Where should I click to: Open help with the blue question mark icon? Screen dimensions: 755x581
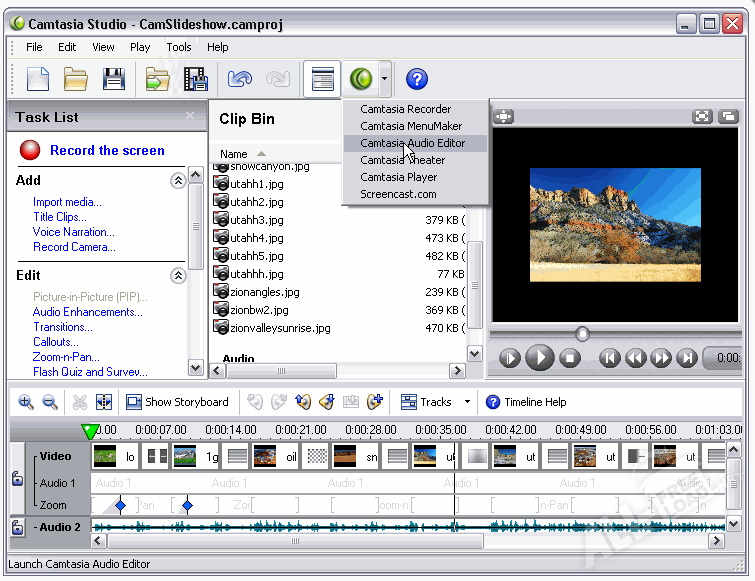point(417,79)
